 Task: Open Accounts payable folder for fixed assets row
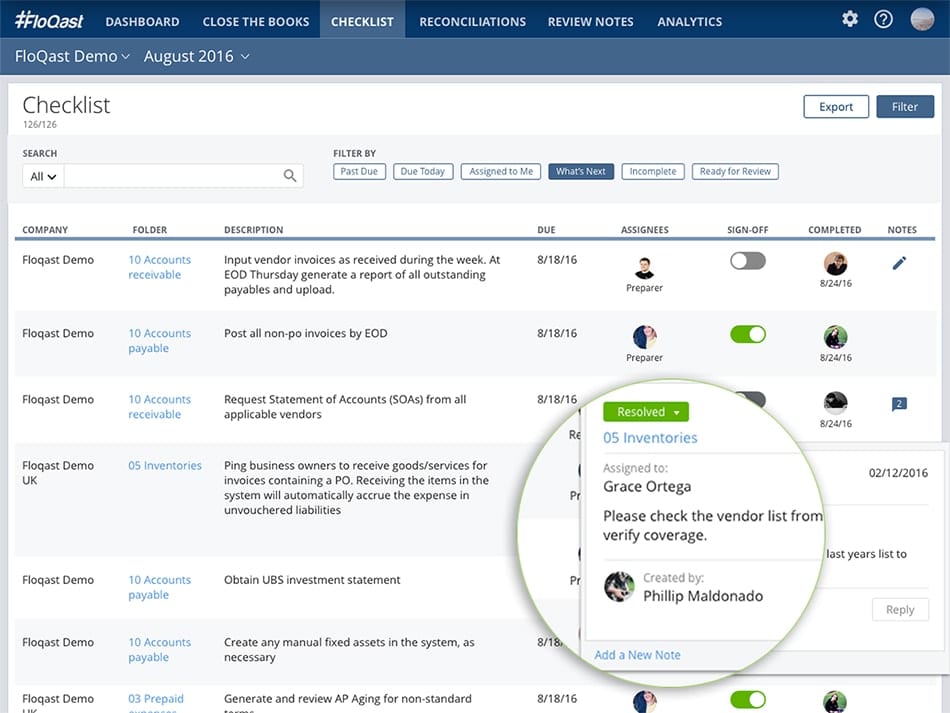coord(159,649)
